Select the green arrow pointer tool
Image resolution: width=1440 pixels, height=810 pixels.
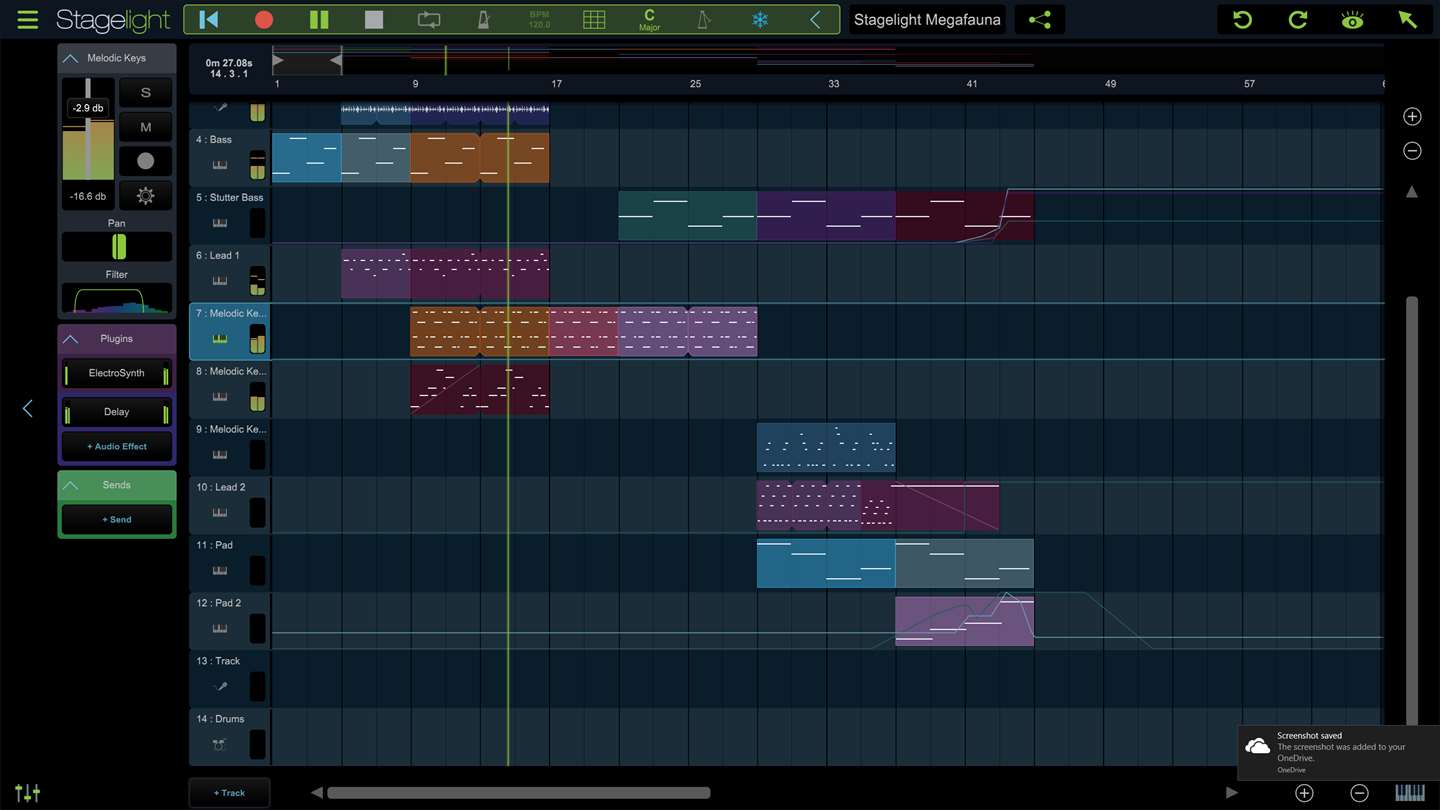pyautogui.click(x=1408, y=20)
